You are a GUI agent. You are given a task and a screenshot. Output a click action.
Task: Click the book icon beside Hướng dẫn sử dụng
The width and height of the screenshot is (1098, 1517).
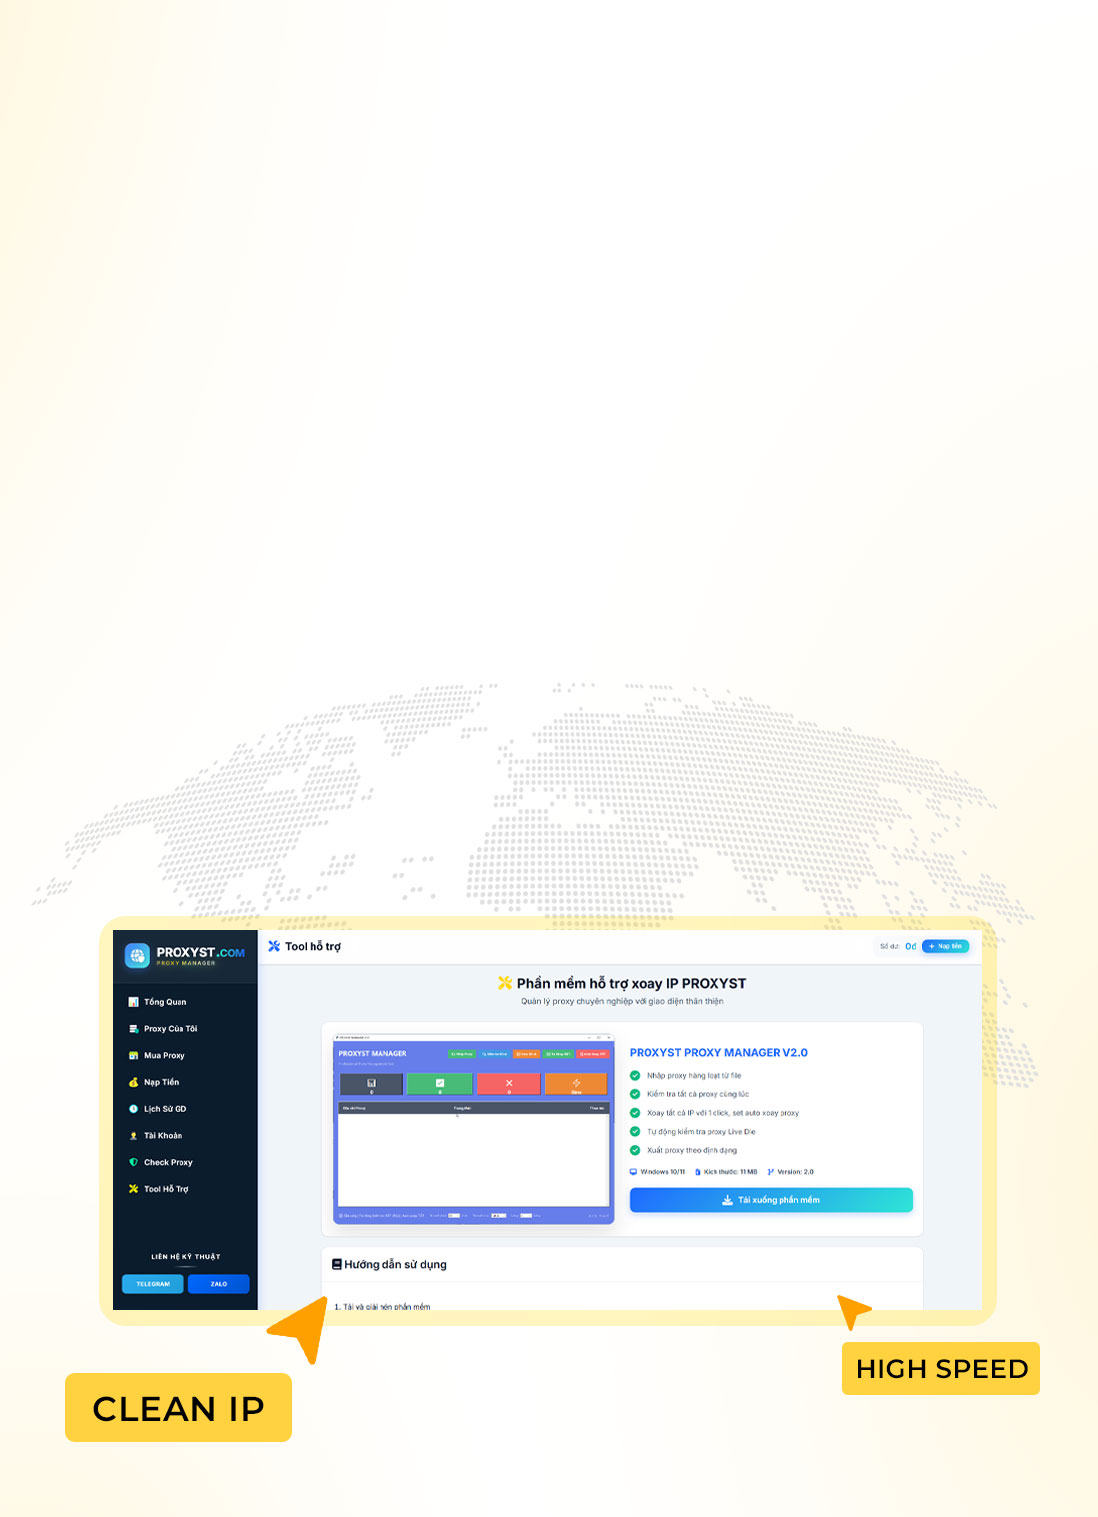pyautogui.click(x=337, y=1264)
